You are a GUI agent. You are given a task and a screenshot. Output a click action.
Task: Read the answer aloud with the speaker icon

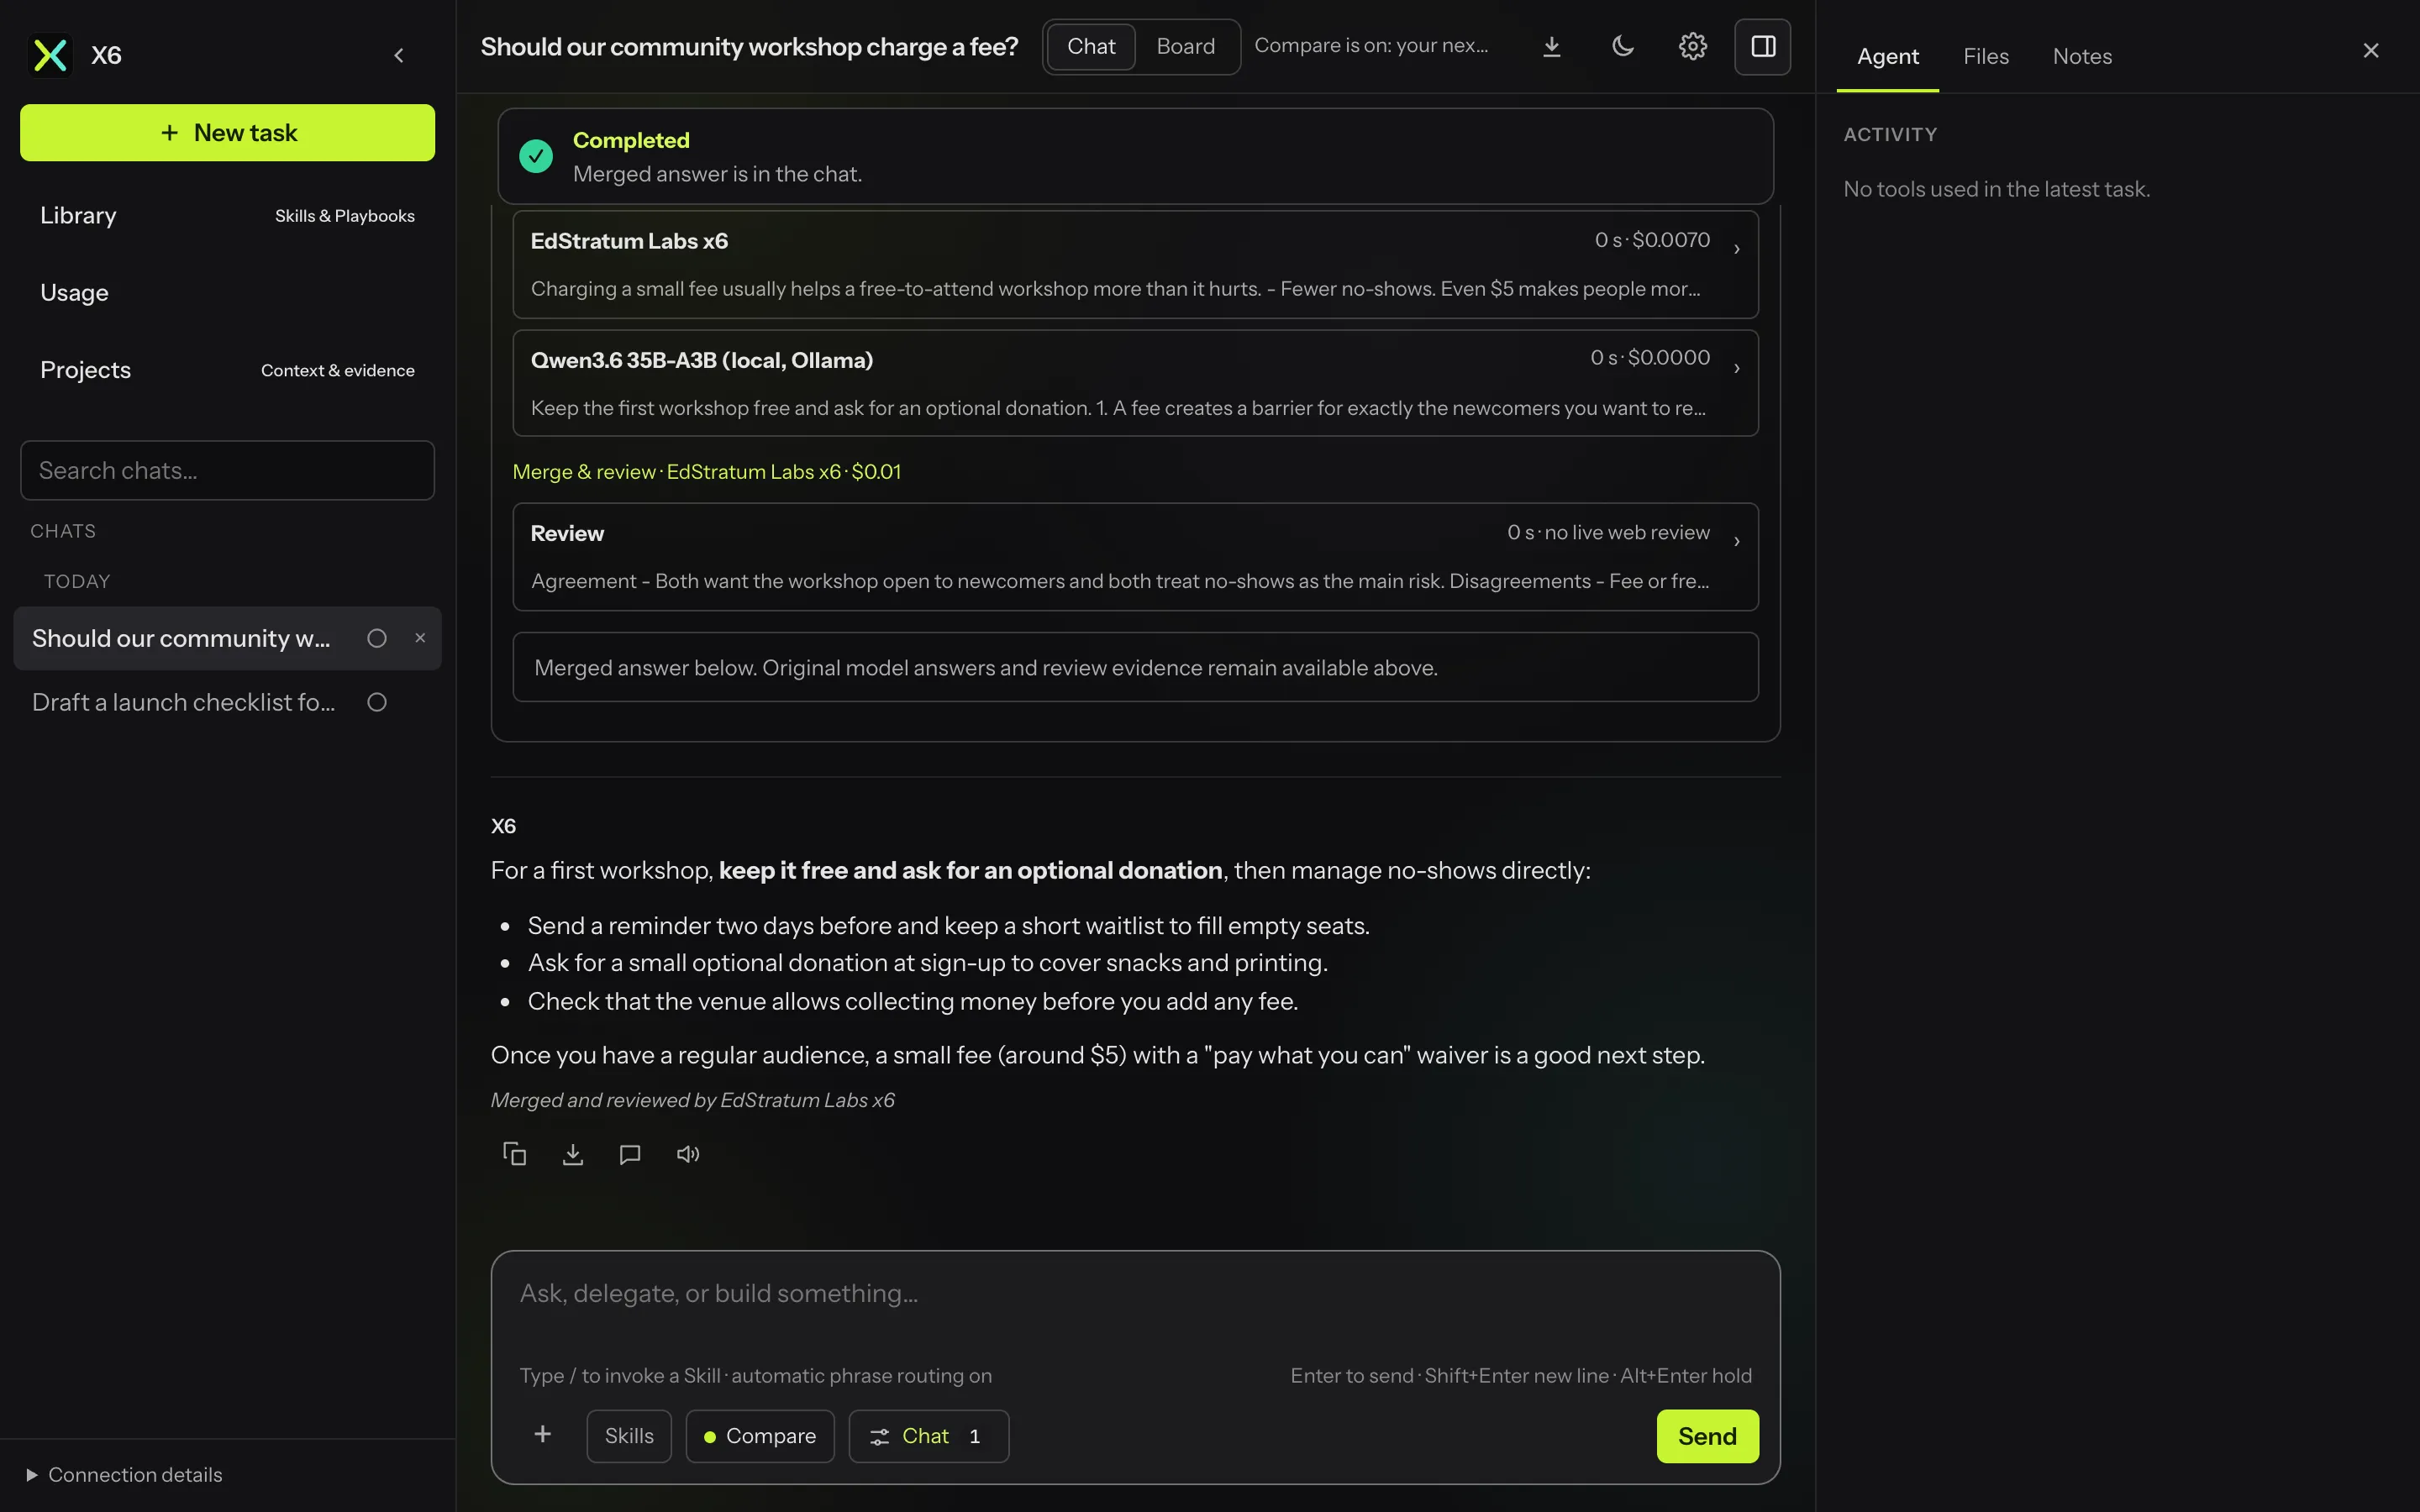688,1154
